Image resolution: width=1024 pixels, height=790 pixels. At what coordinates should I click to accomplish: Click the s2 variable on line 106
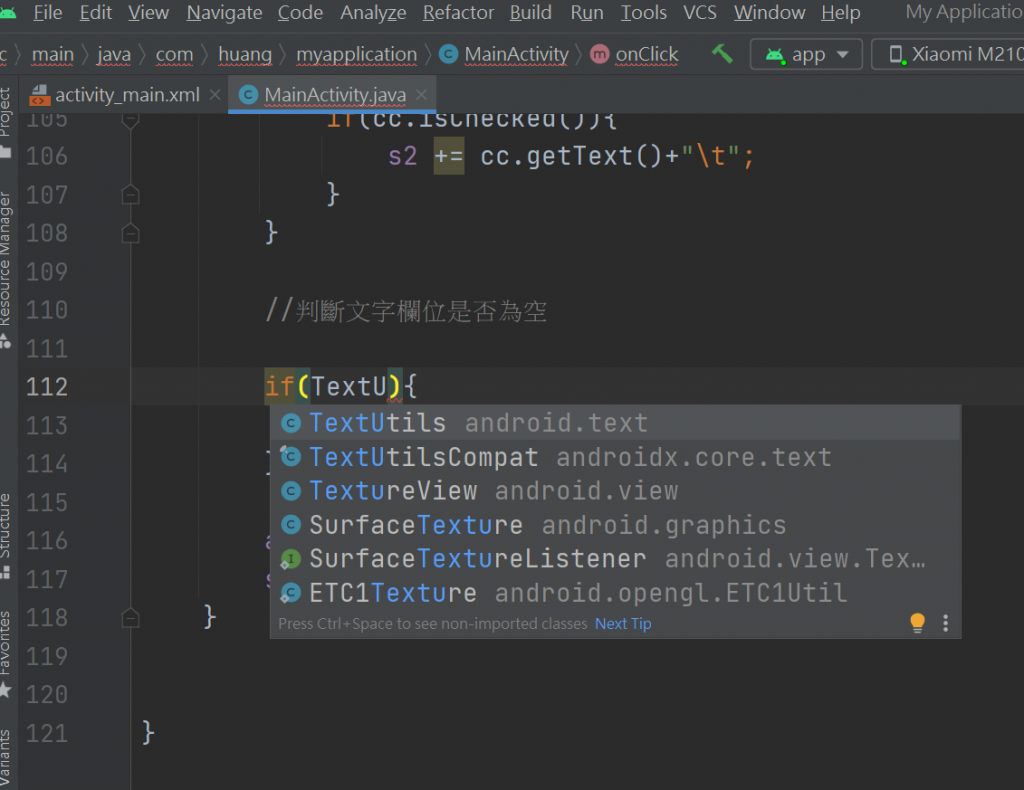click(402, 157)
